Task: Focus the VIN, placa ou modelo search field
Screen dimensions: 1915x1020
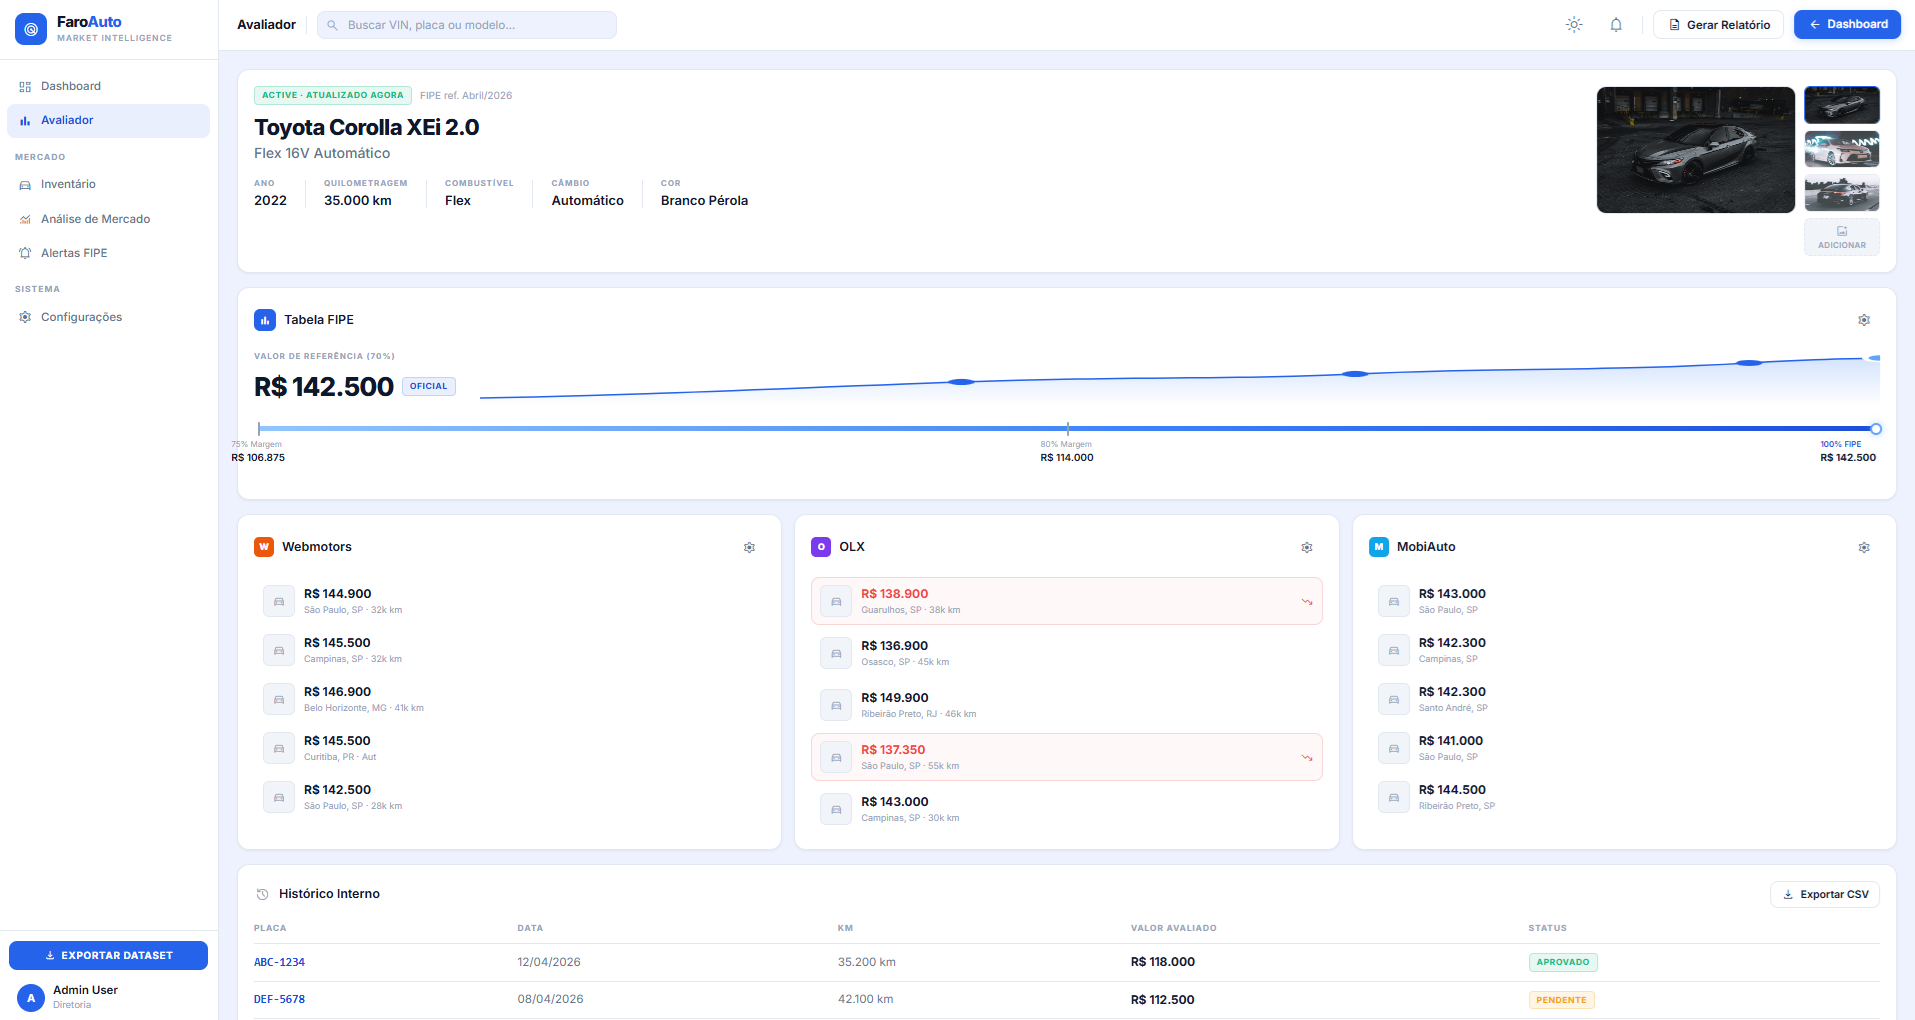Action: (467, 25)
